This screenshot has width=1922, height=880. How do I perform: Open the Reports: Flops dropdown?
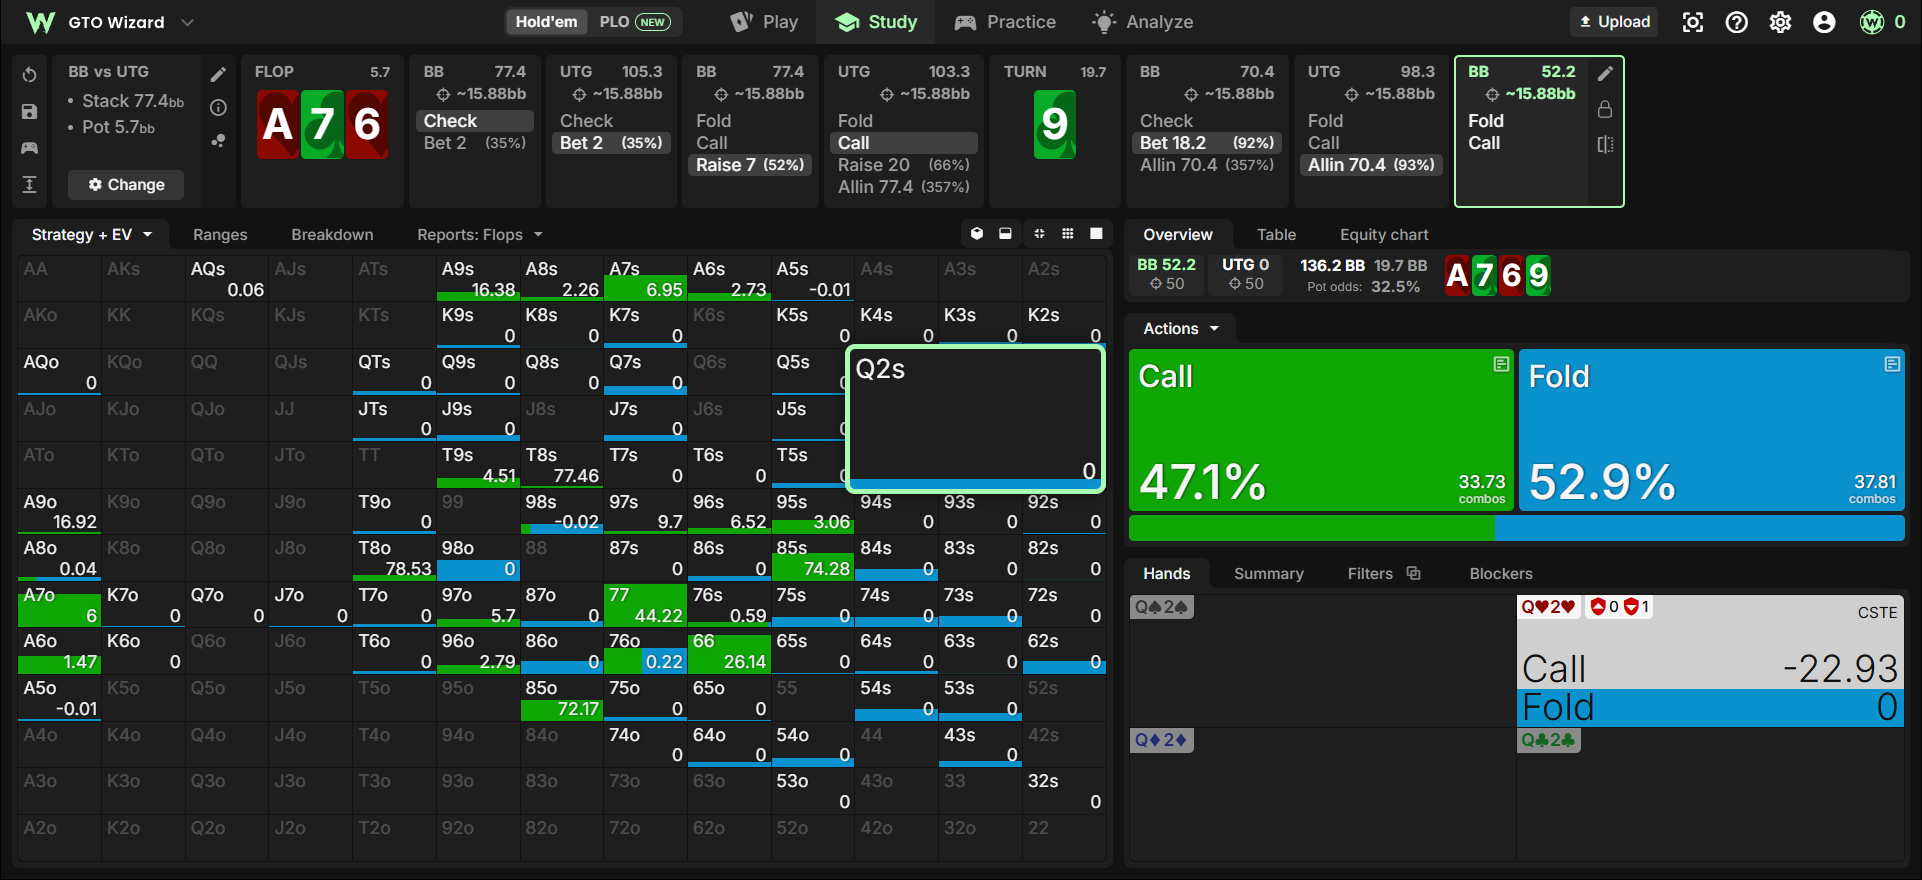click(x=480, y=234)
